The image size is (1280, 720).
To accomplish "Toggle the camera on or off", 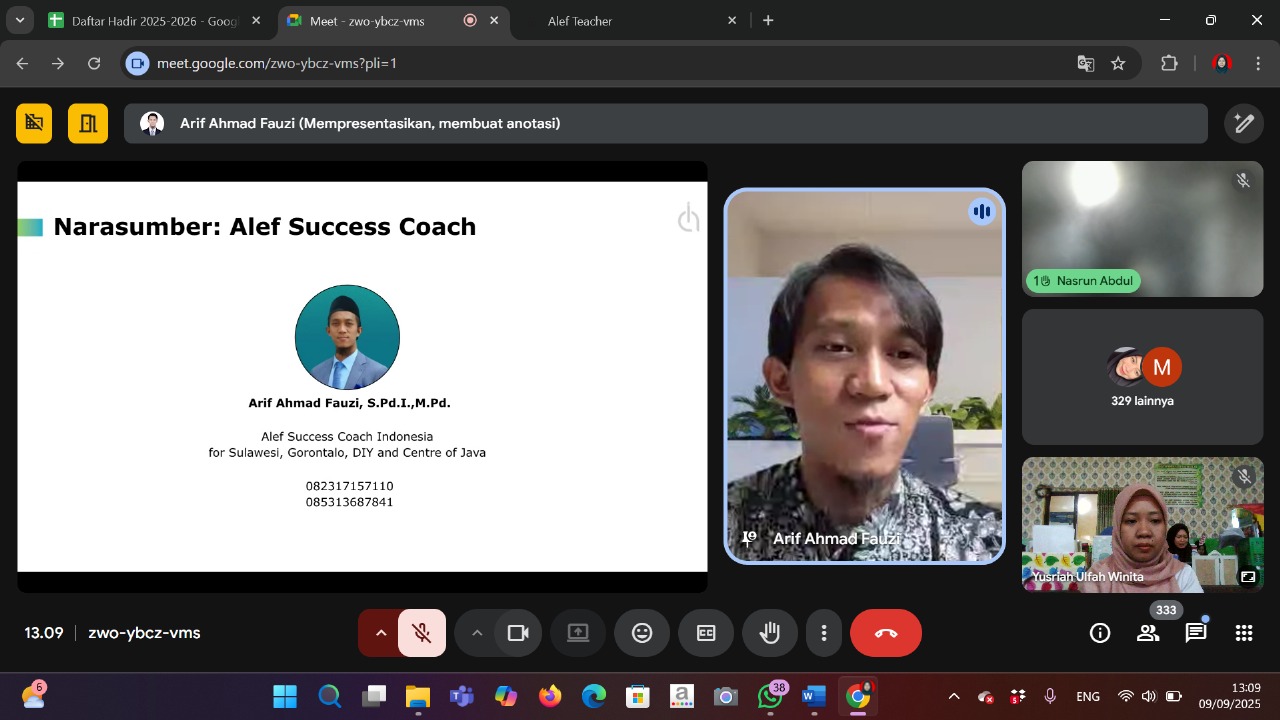I will [x=518, y=633].
